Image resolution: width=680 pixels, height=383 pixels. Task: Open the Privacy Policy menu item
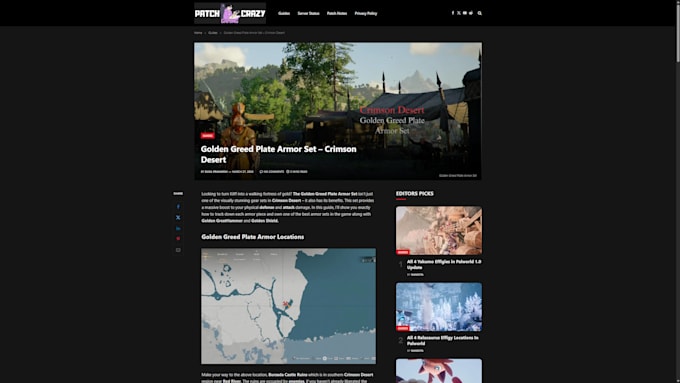366,13
